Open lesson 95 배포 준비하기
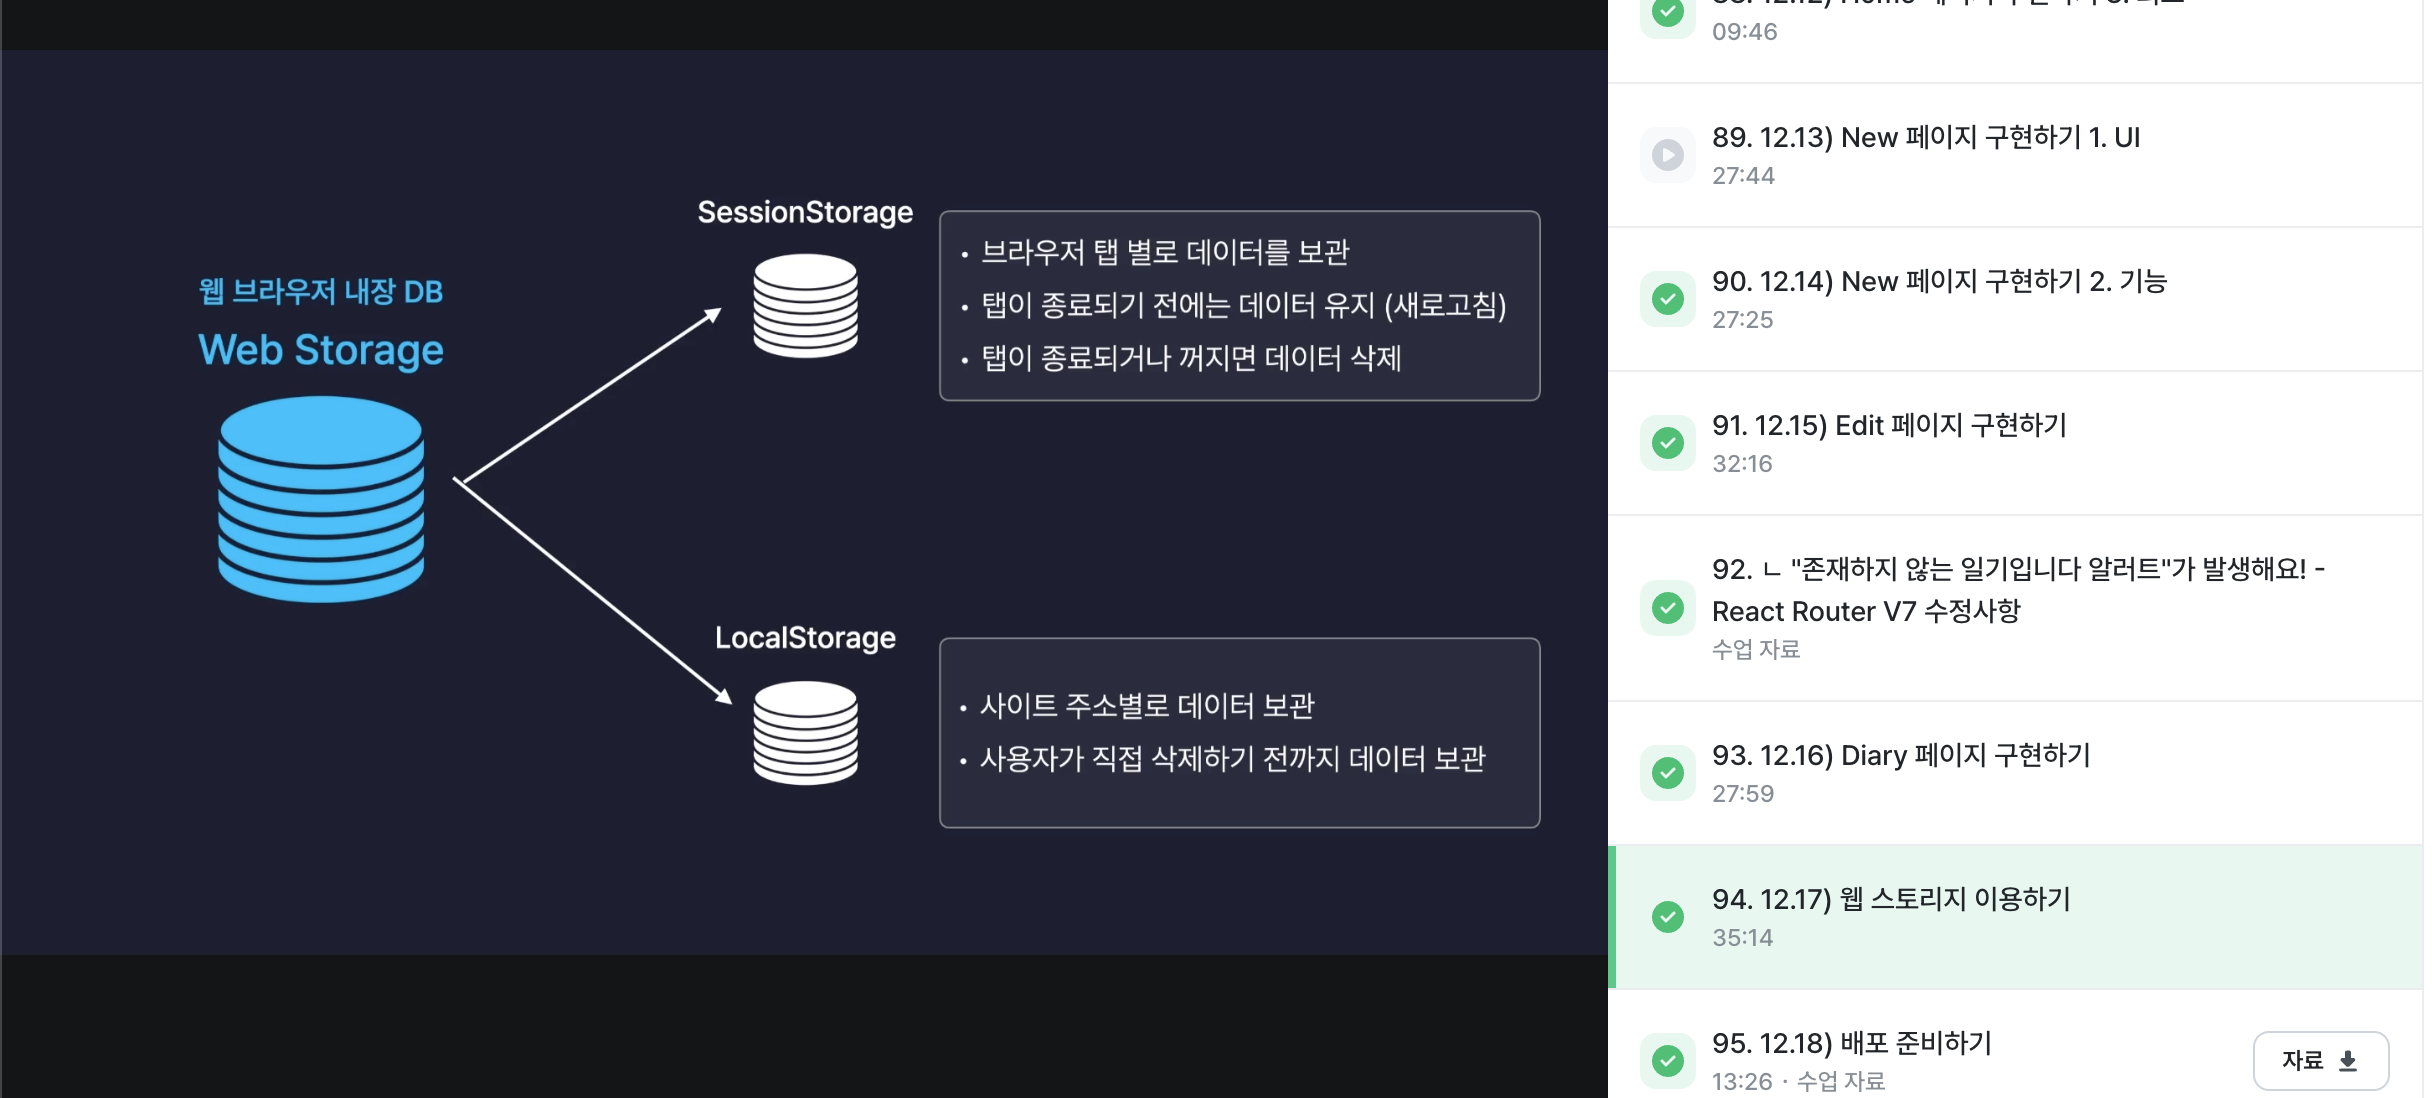 1851,1044
